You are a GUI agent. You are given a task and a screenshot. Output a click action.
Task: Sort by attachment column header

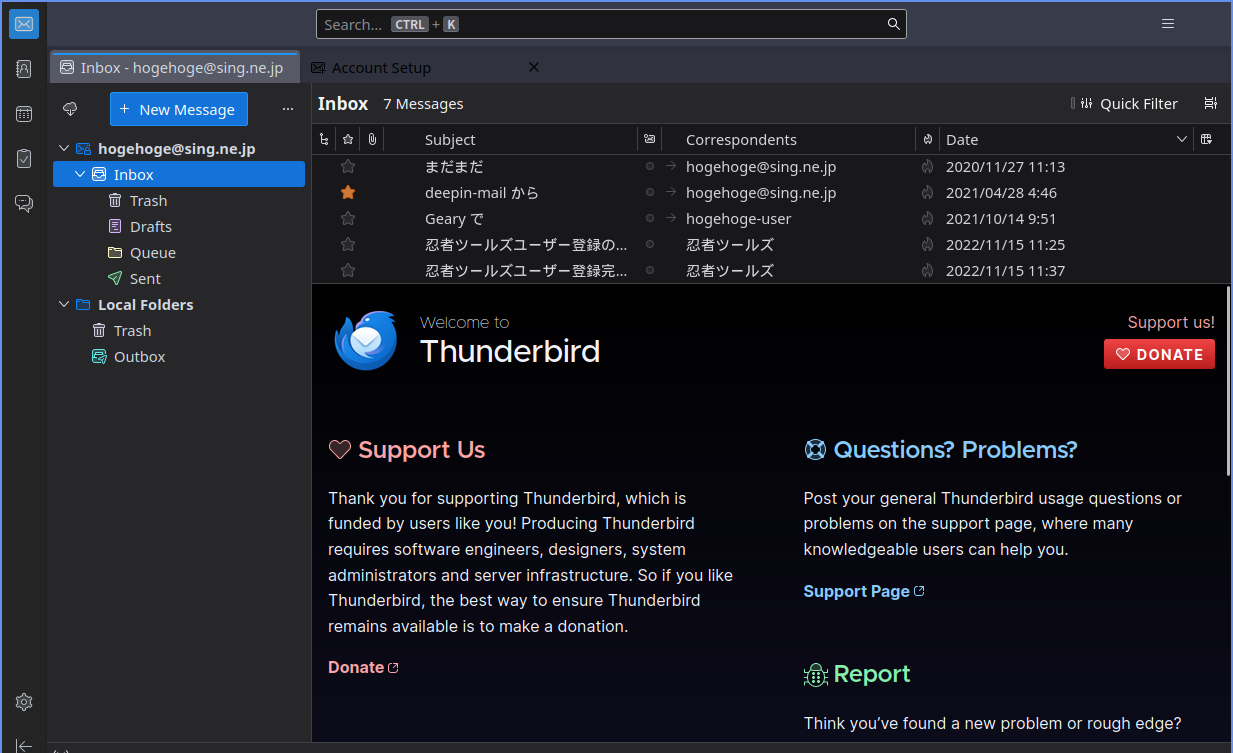(371, 139)
